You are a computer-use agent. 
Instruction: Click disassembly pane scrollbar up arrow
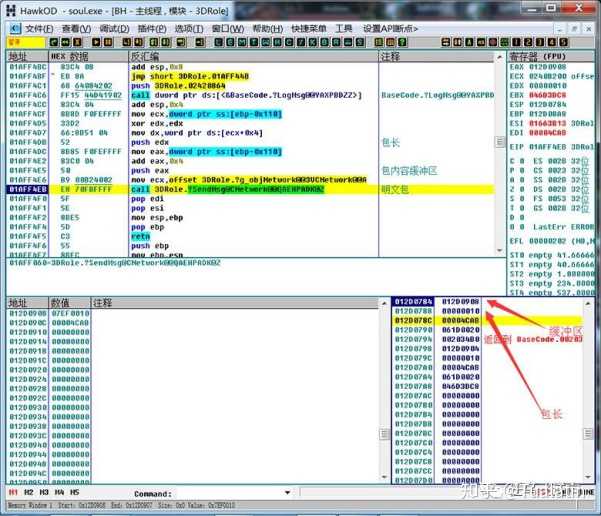tap(499, 57)
